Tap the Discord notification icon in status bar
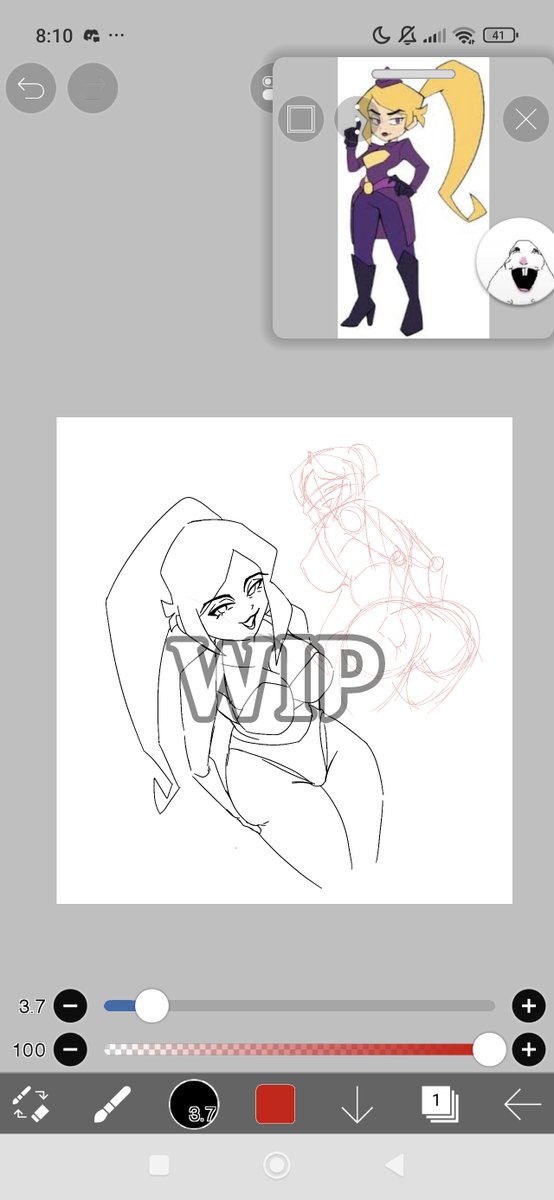554x1200 pixels. [93, 36]
